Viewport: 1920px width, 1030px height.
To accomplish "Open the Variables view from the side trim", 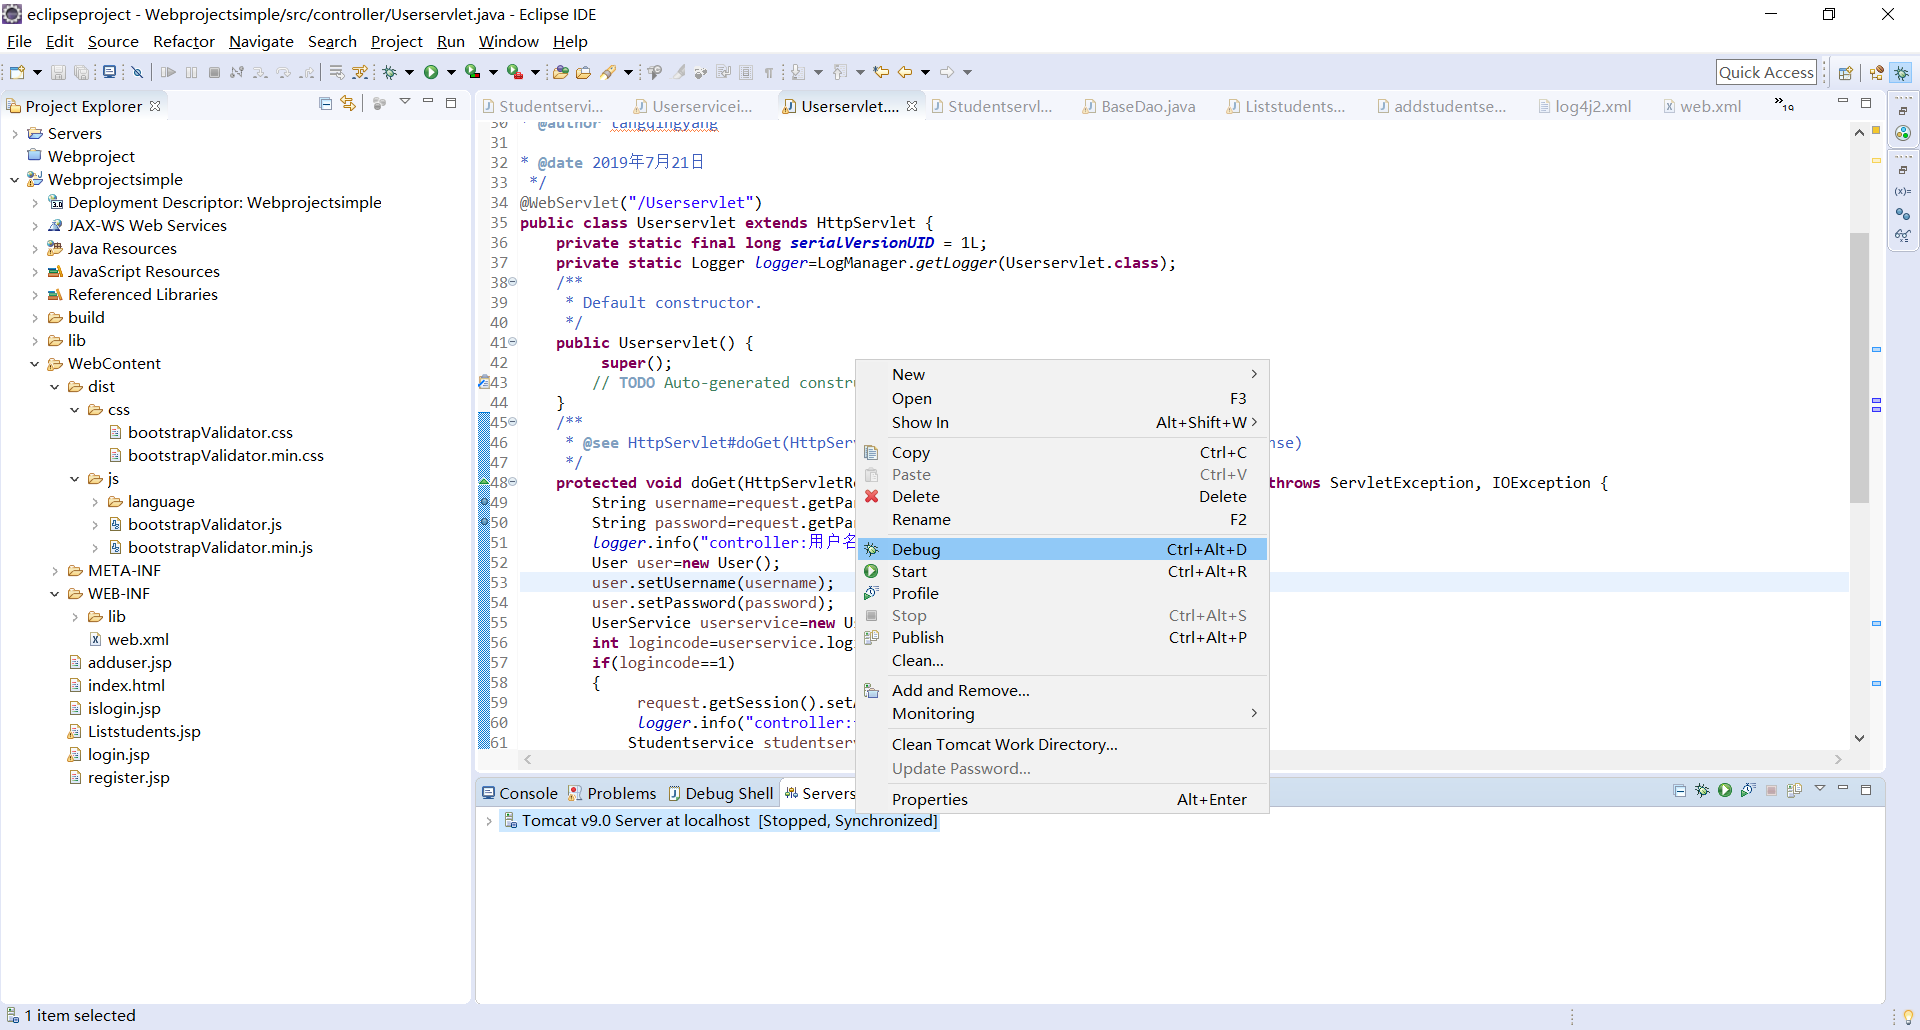I will point(1902,191).
